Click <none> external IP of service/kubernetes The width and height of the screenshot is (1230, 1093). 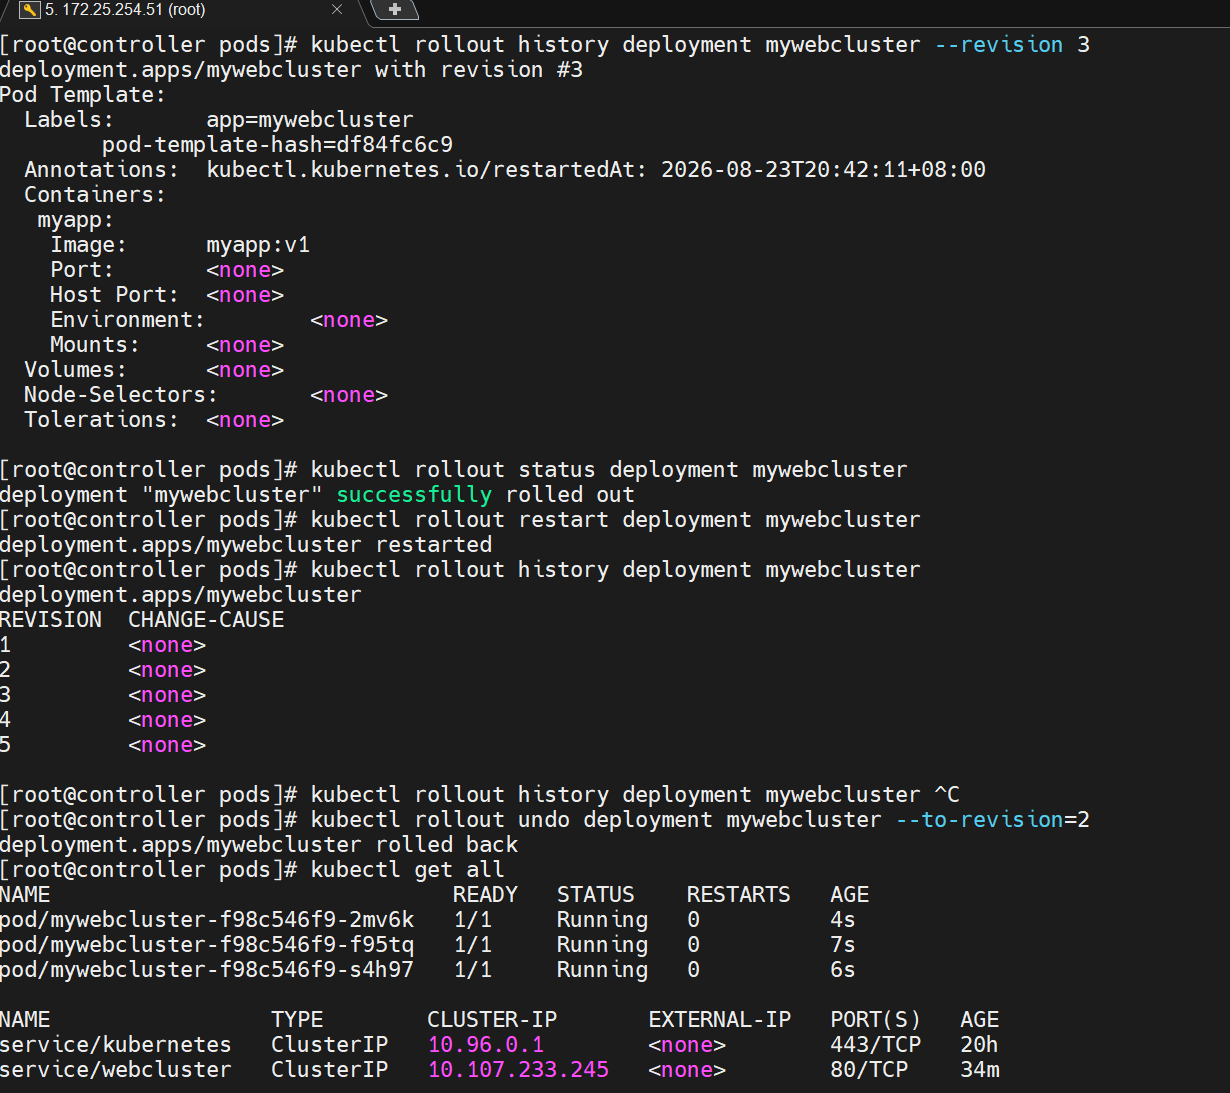(687, 1045)
